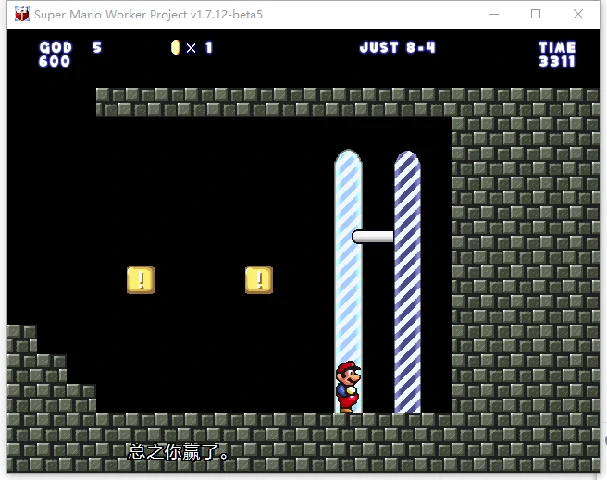Click the GOD score value 600
Image resolution: width=607 pixels, height=480 pixels.
click(x=54, y=61)
